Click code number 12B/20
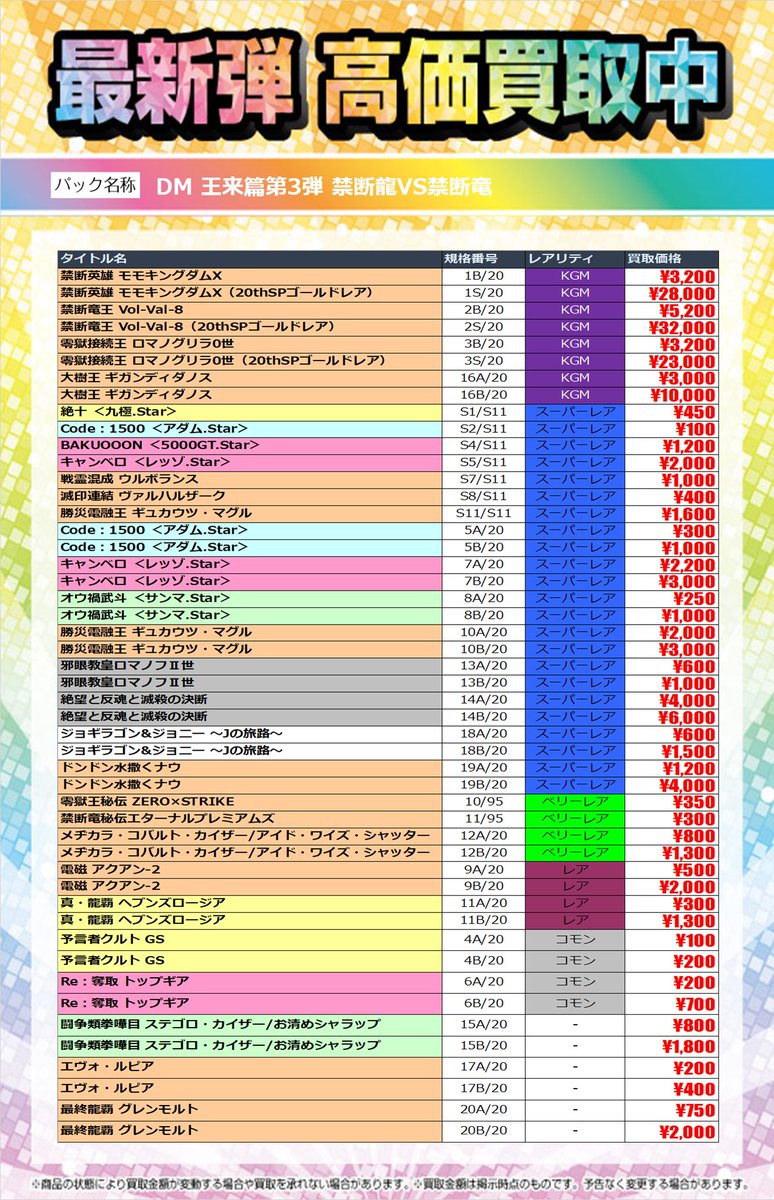This screenshot has height=1200, width=774. click(483, 853)
